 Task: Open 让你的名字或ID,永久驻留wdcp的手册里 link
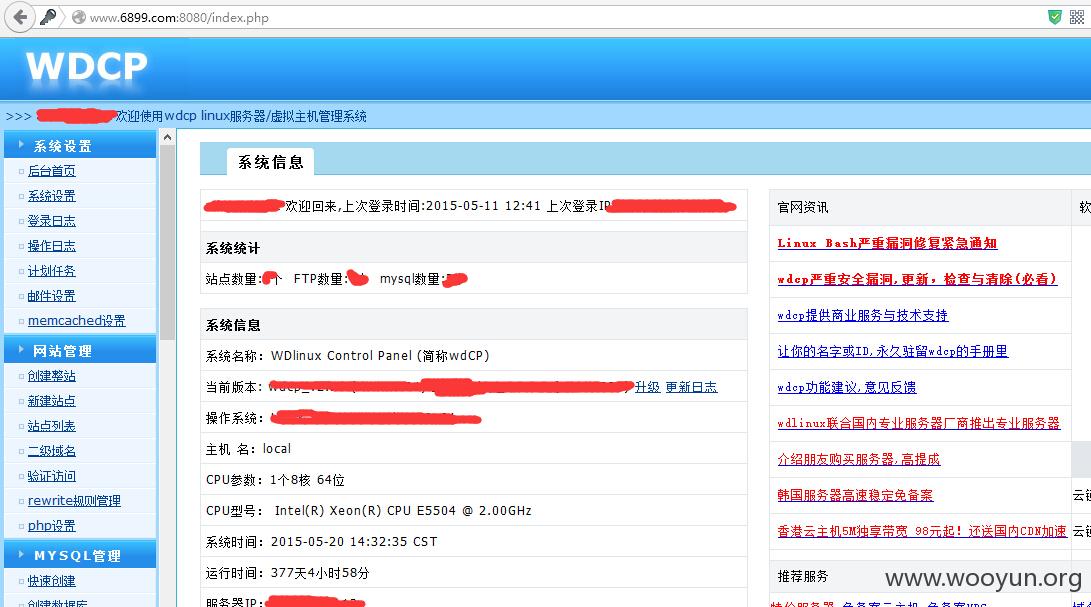coord(893,352)
